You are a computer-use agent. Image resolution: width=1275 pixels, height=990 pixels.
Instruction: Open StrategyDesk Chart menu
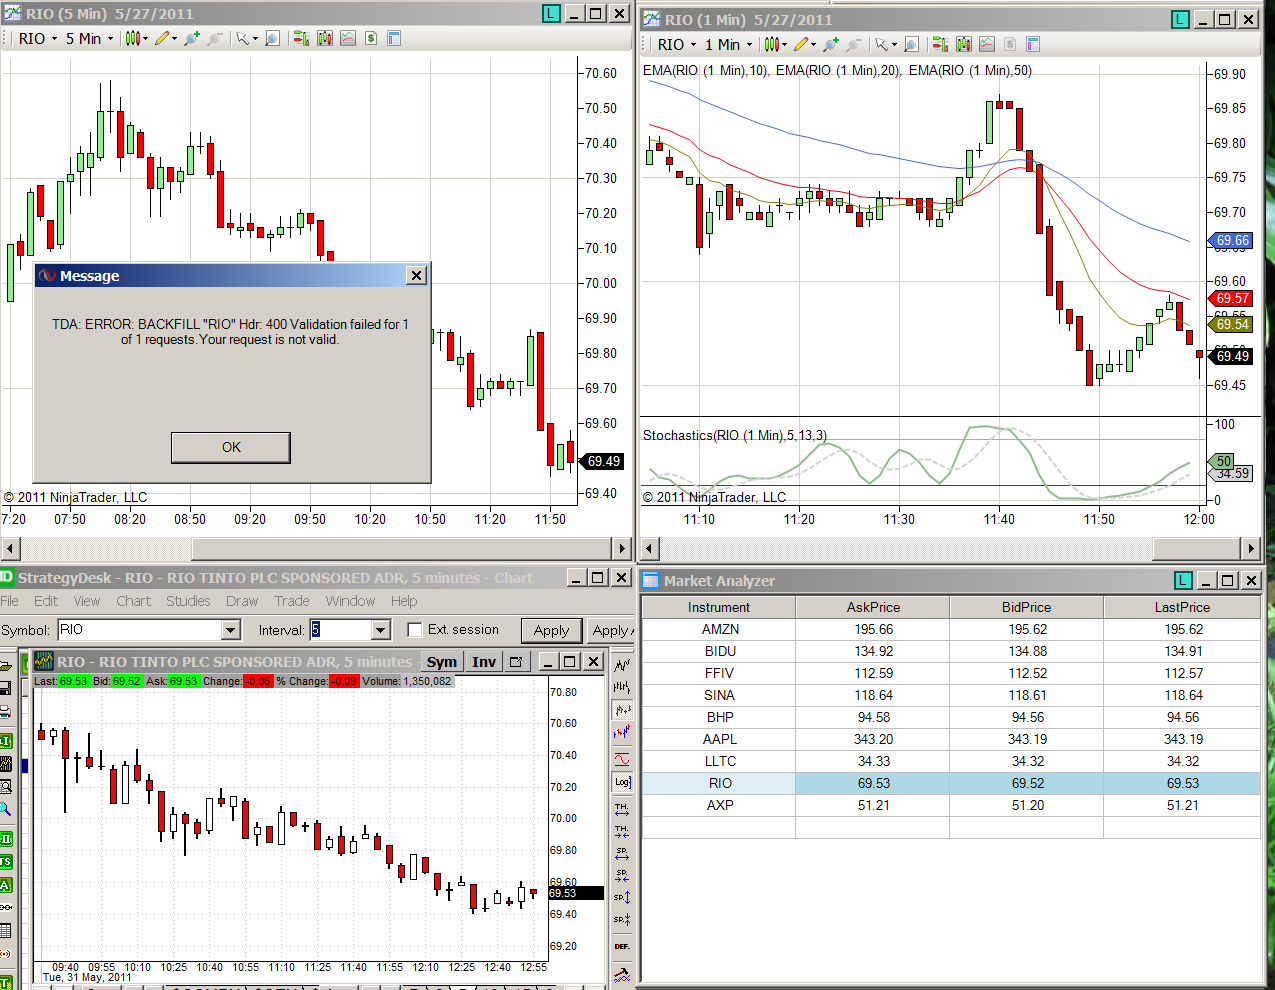pos(133,601)
